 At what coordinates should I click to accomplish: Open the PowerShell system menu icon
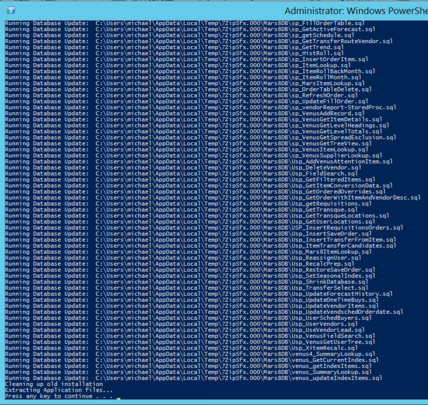tap(11, 11)
